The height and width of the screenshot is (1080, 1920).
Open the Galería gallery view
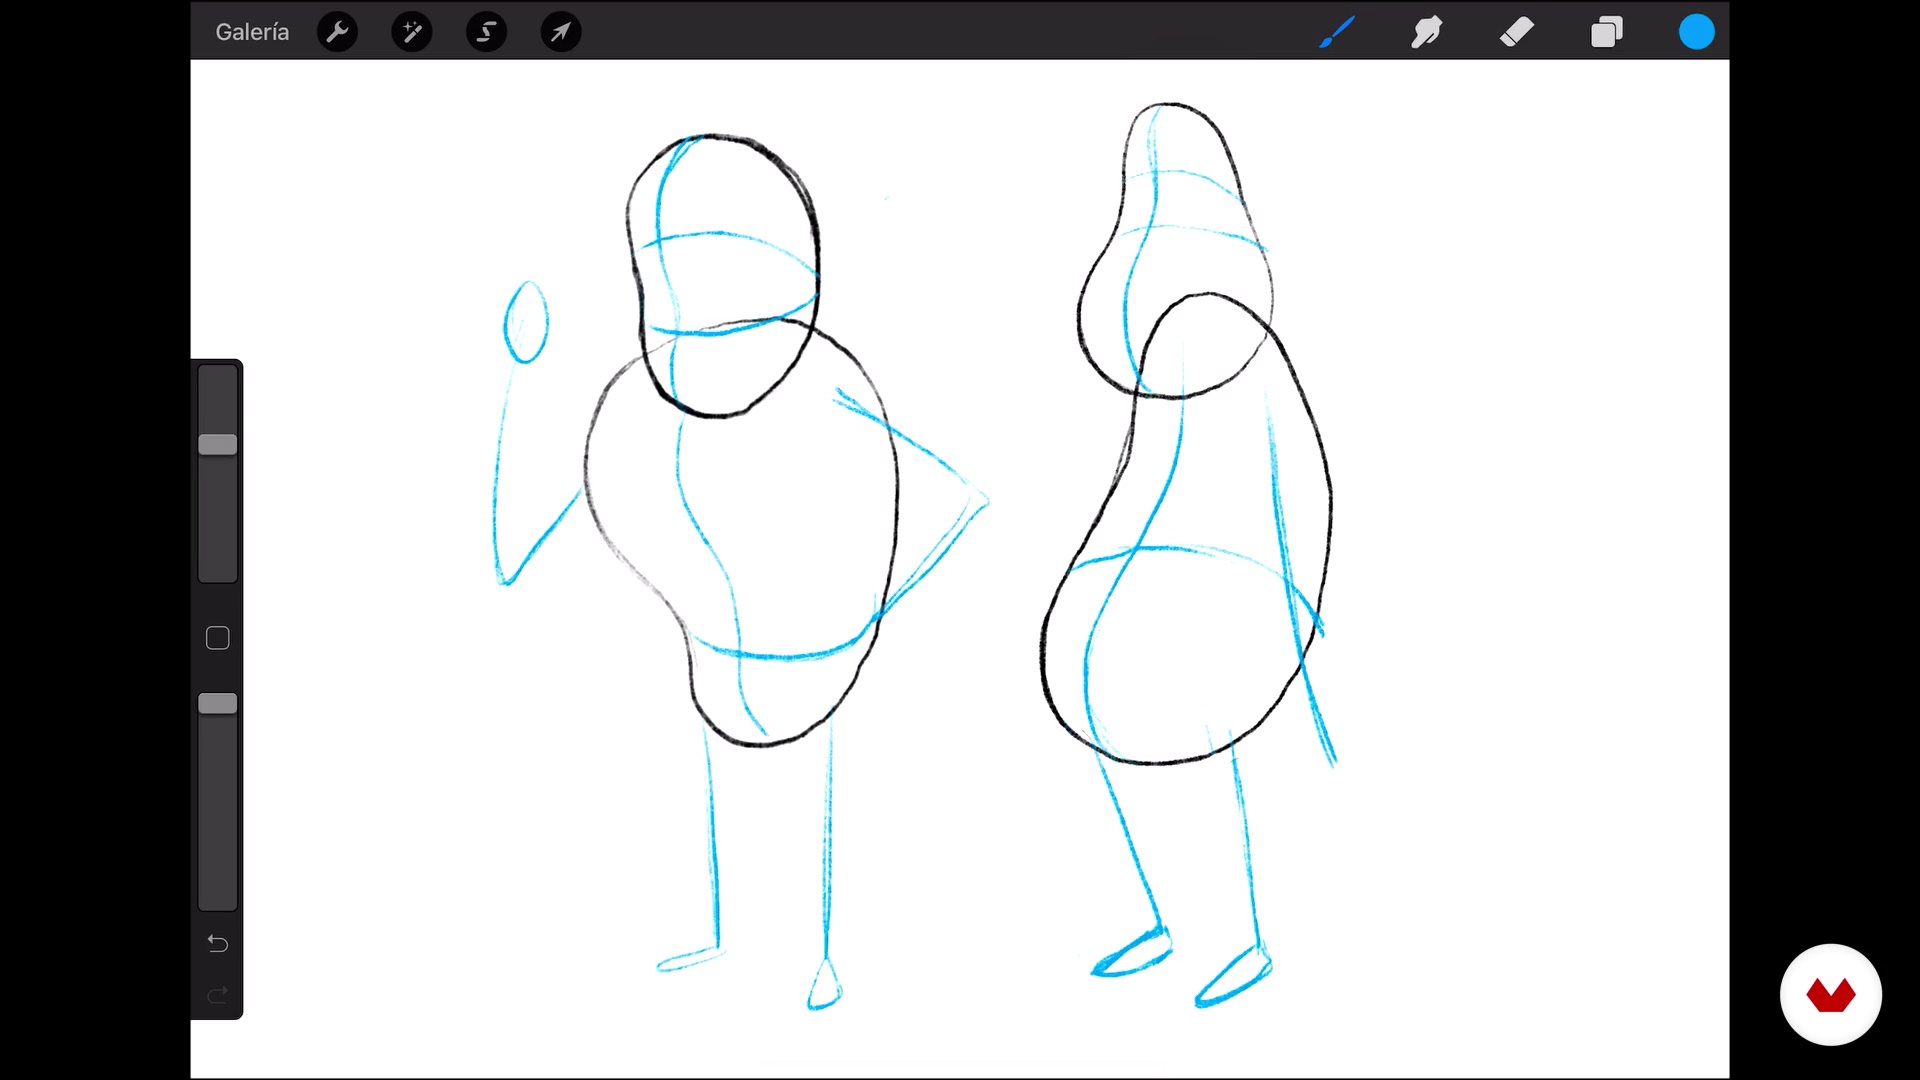(252, 32)
